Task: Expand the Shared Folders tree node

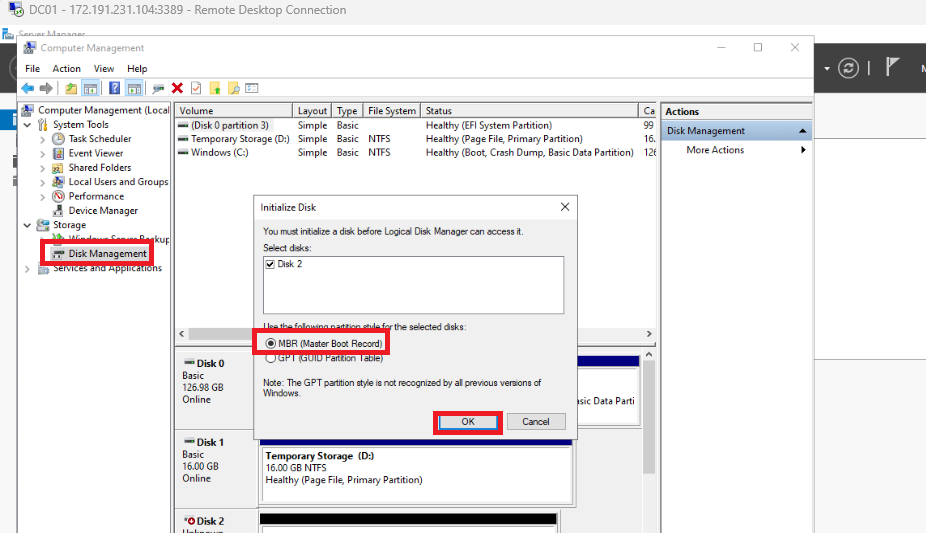Action: pos(43,168)
